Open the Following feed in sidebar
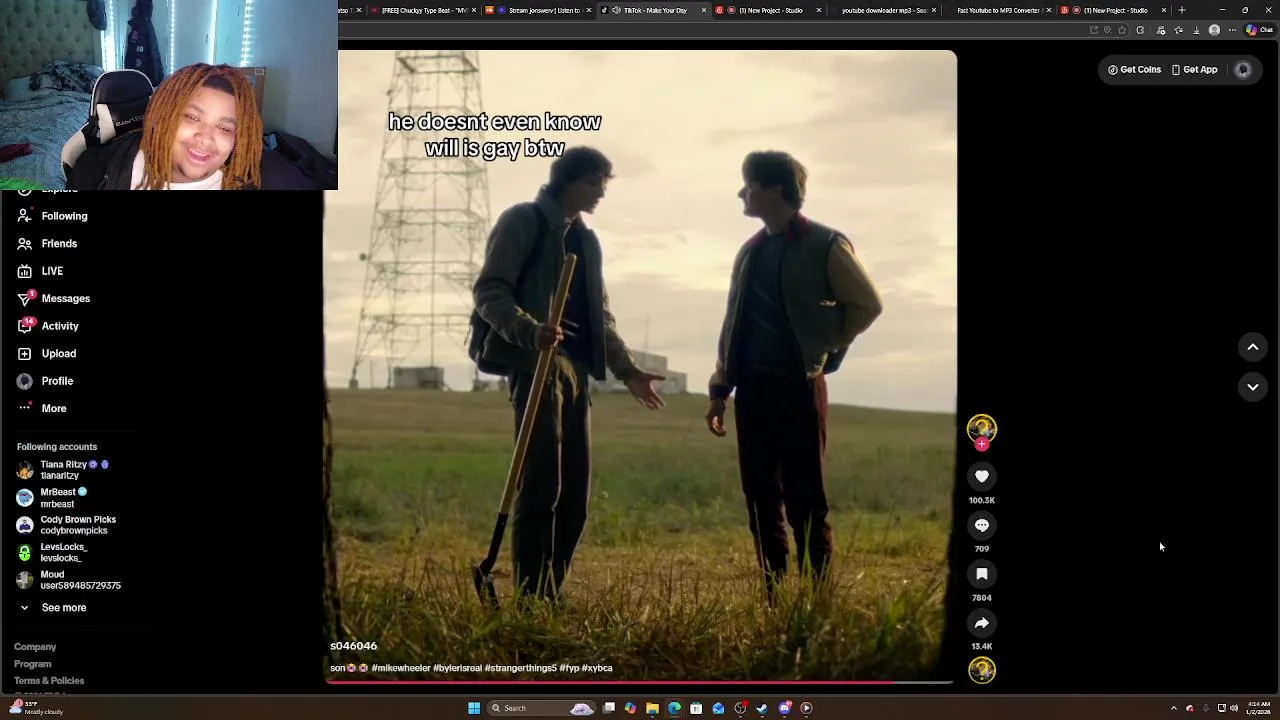 52,216
